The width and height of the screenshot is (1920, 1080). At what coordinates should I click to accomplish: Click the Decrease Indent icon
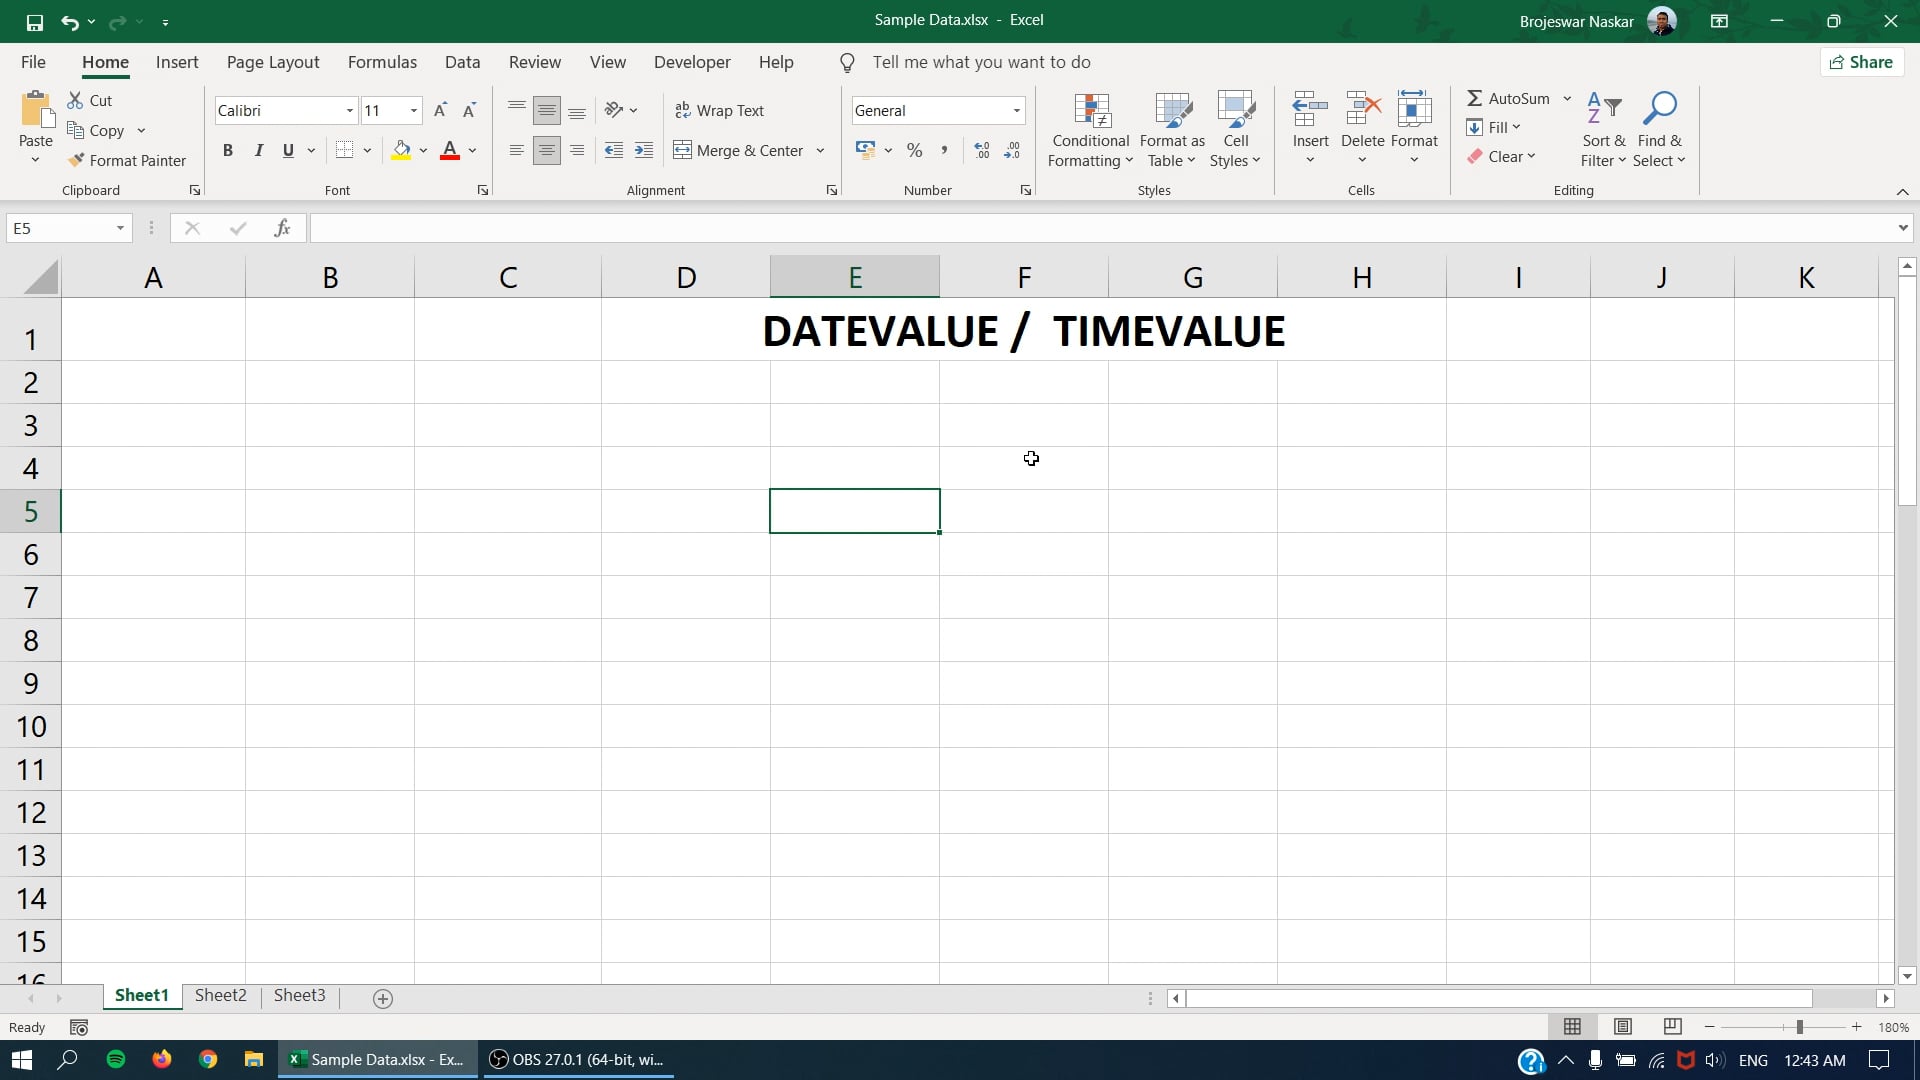(614, 150)
